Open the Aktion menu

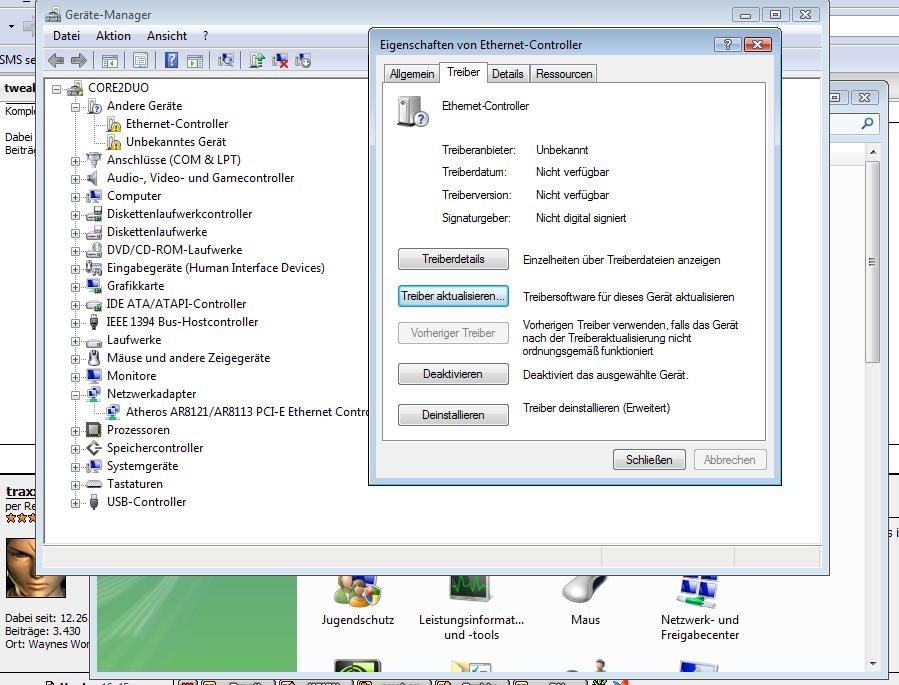pos(113,36)
